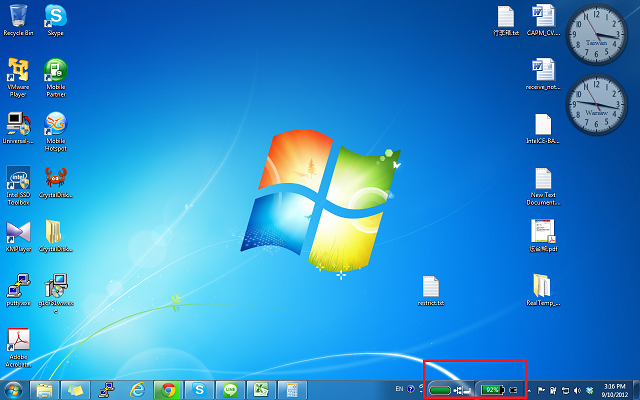
Task: Select the VMware Player desktop shortcut
Action: click(18, 78)
